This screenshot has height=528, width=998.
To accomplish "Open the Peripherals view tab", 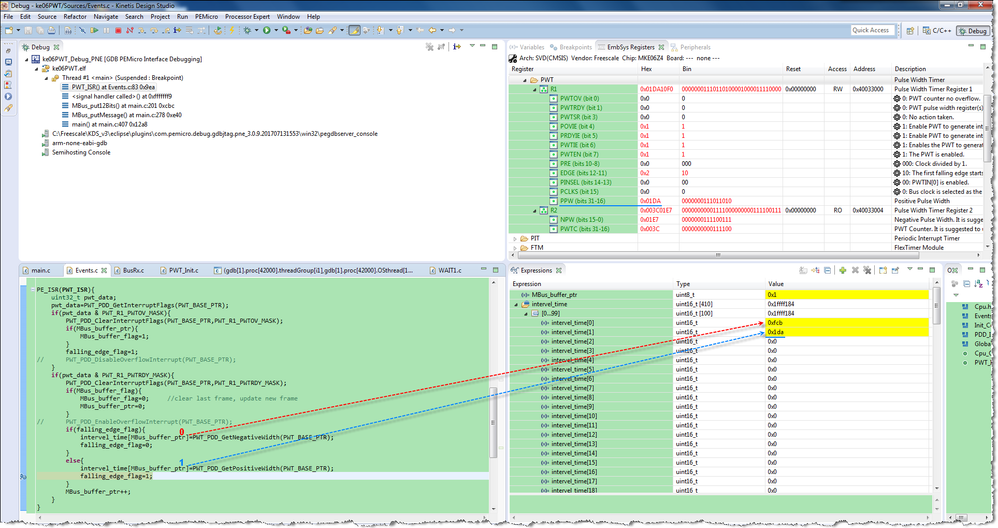I will click(x=690, y=47).
